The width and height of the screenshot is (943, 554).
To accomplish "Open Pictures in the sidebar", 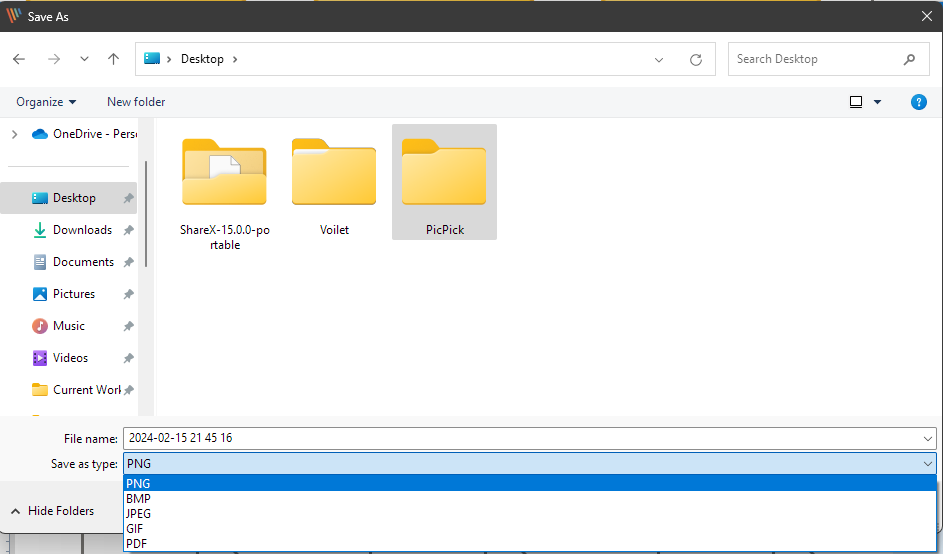I will point(63,294).
